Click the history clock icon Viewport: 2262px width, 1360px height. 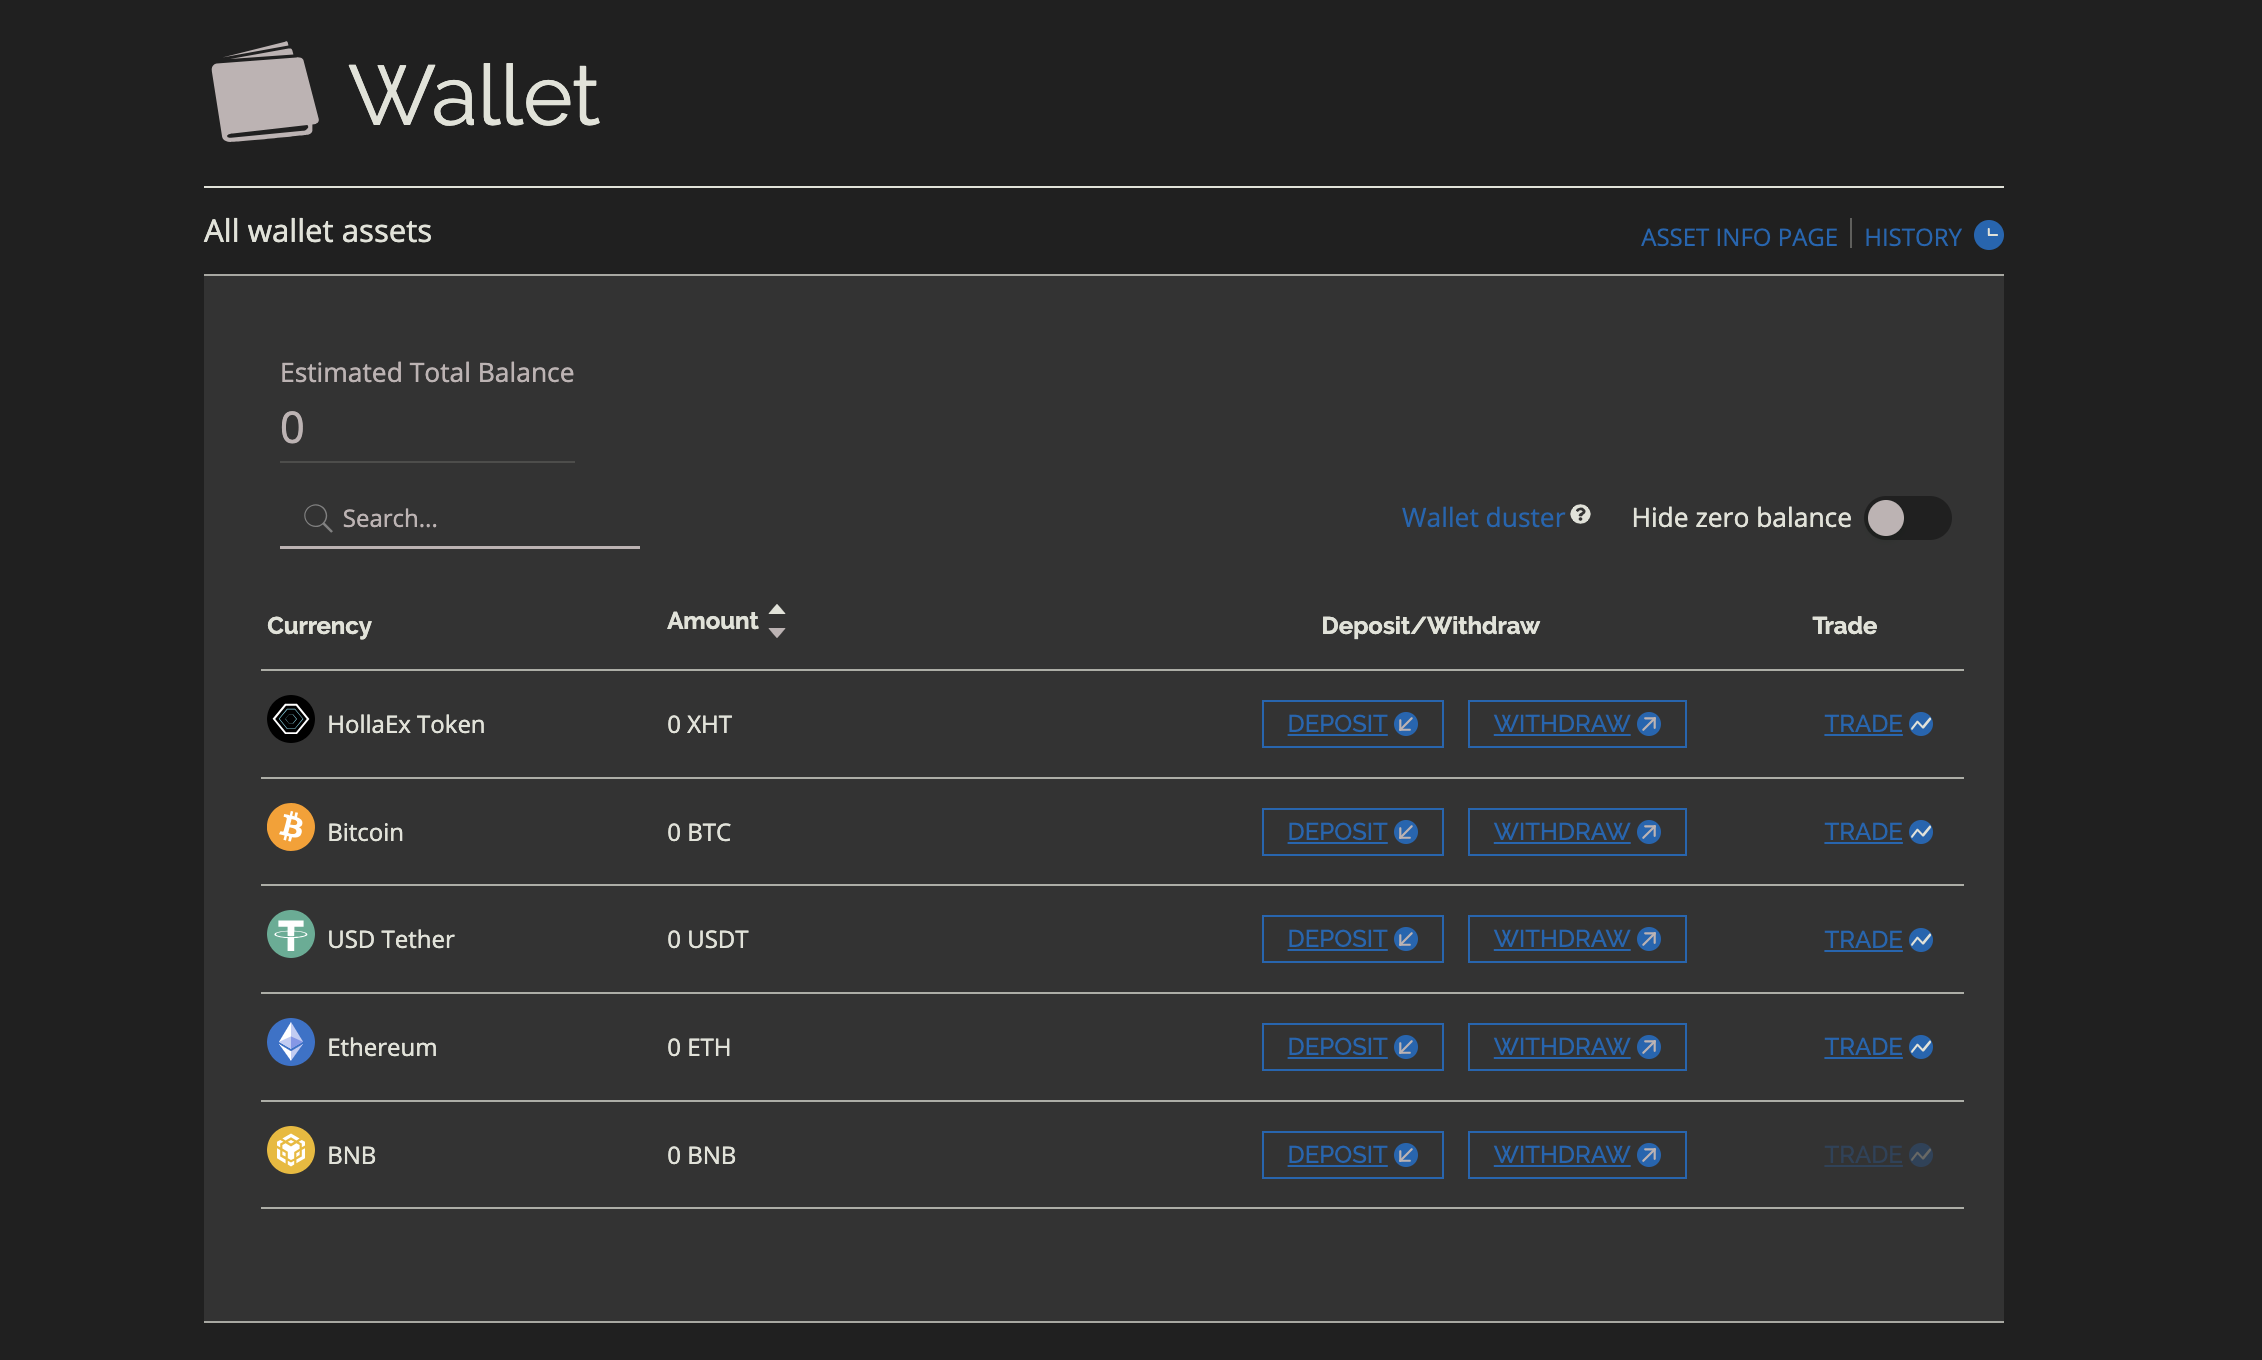[1988, 235]
